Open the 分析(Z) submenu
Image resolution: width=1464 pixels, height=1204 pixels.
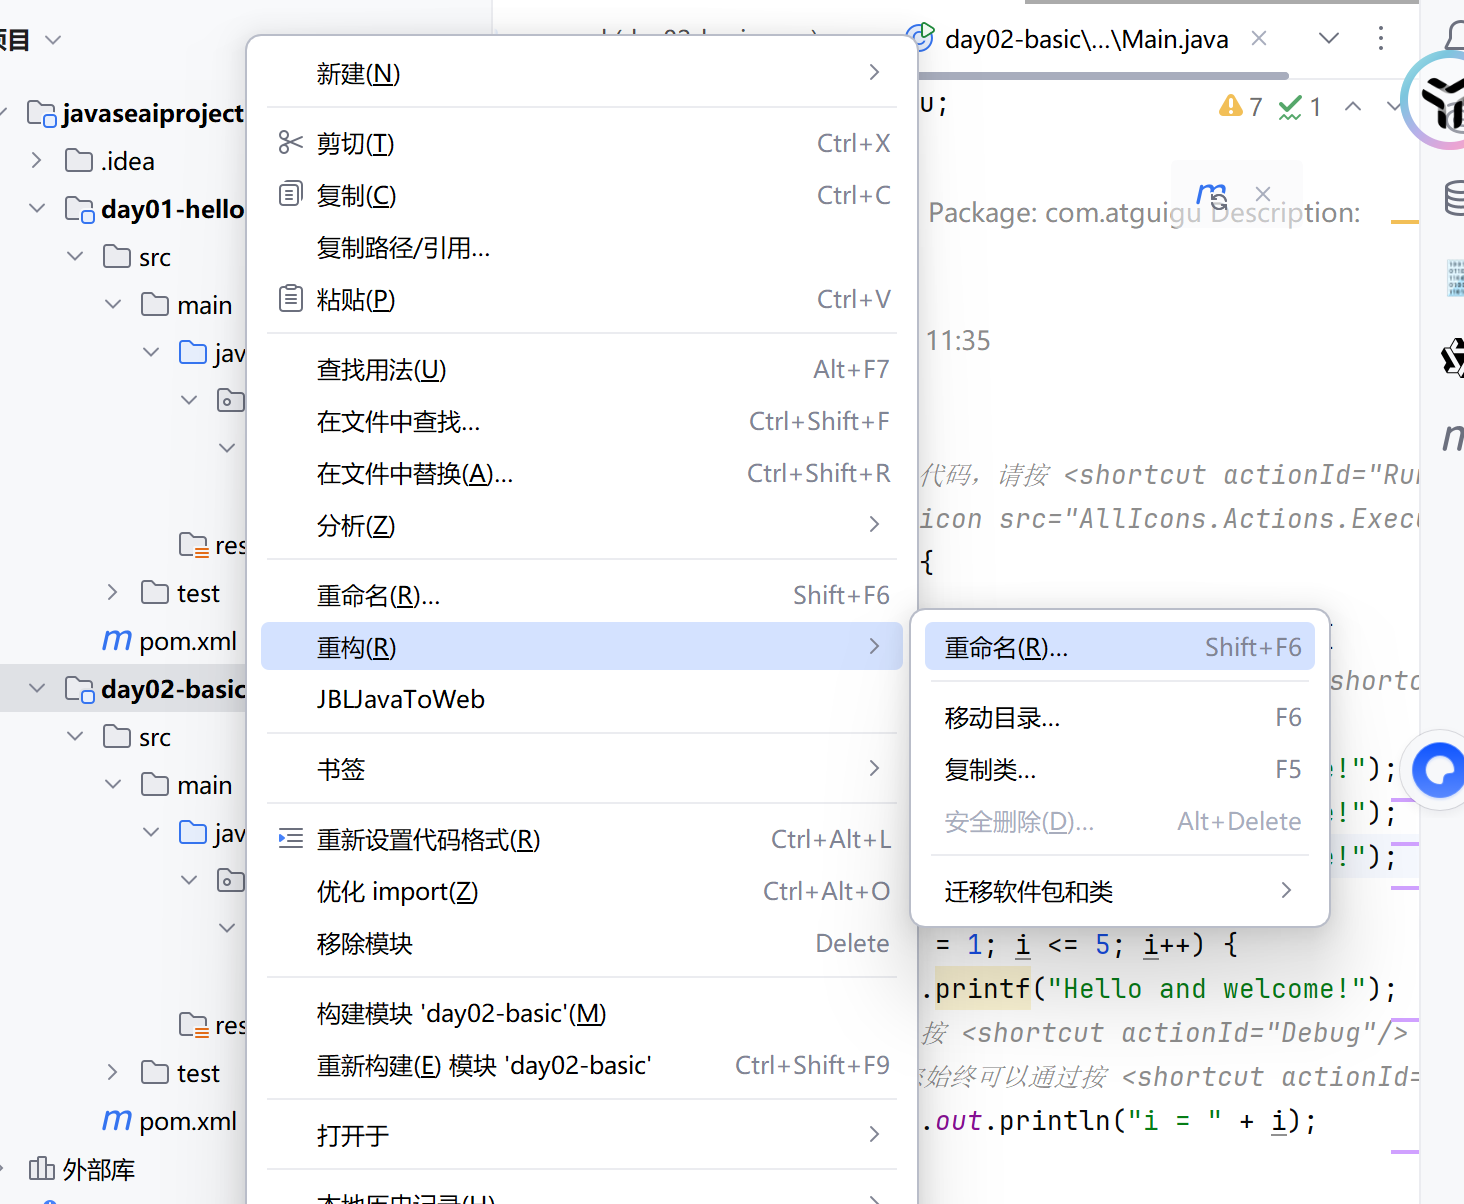click(582, 525)
